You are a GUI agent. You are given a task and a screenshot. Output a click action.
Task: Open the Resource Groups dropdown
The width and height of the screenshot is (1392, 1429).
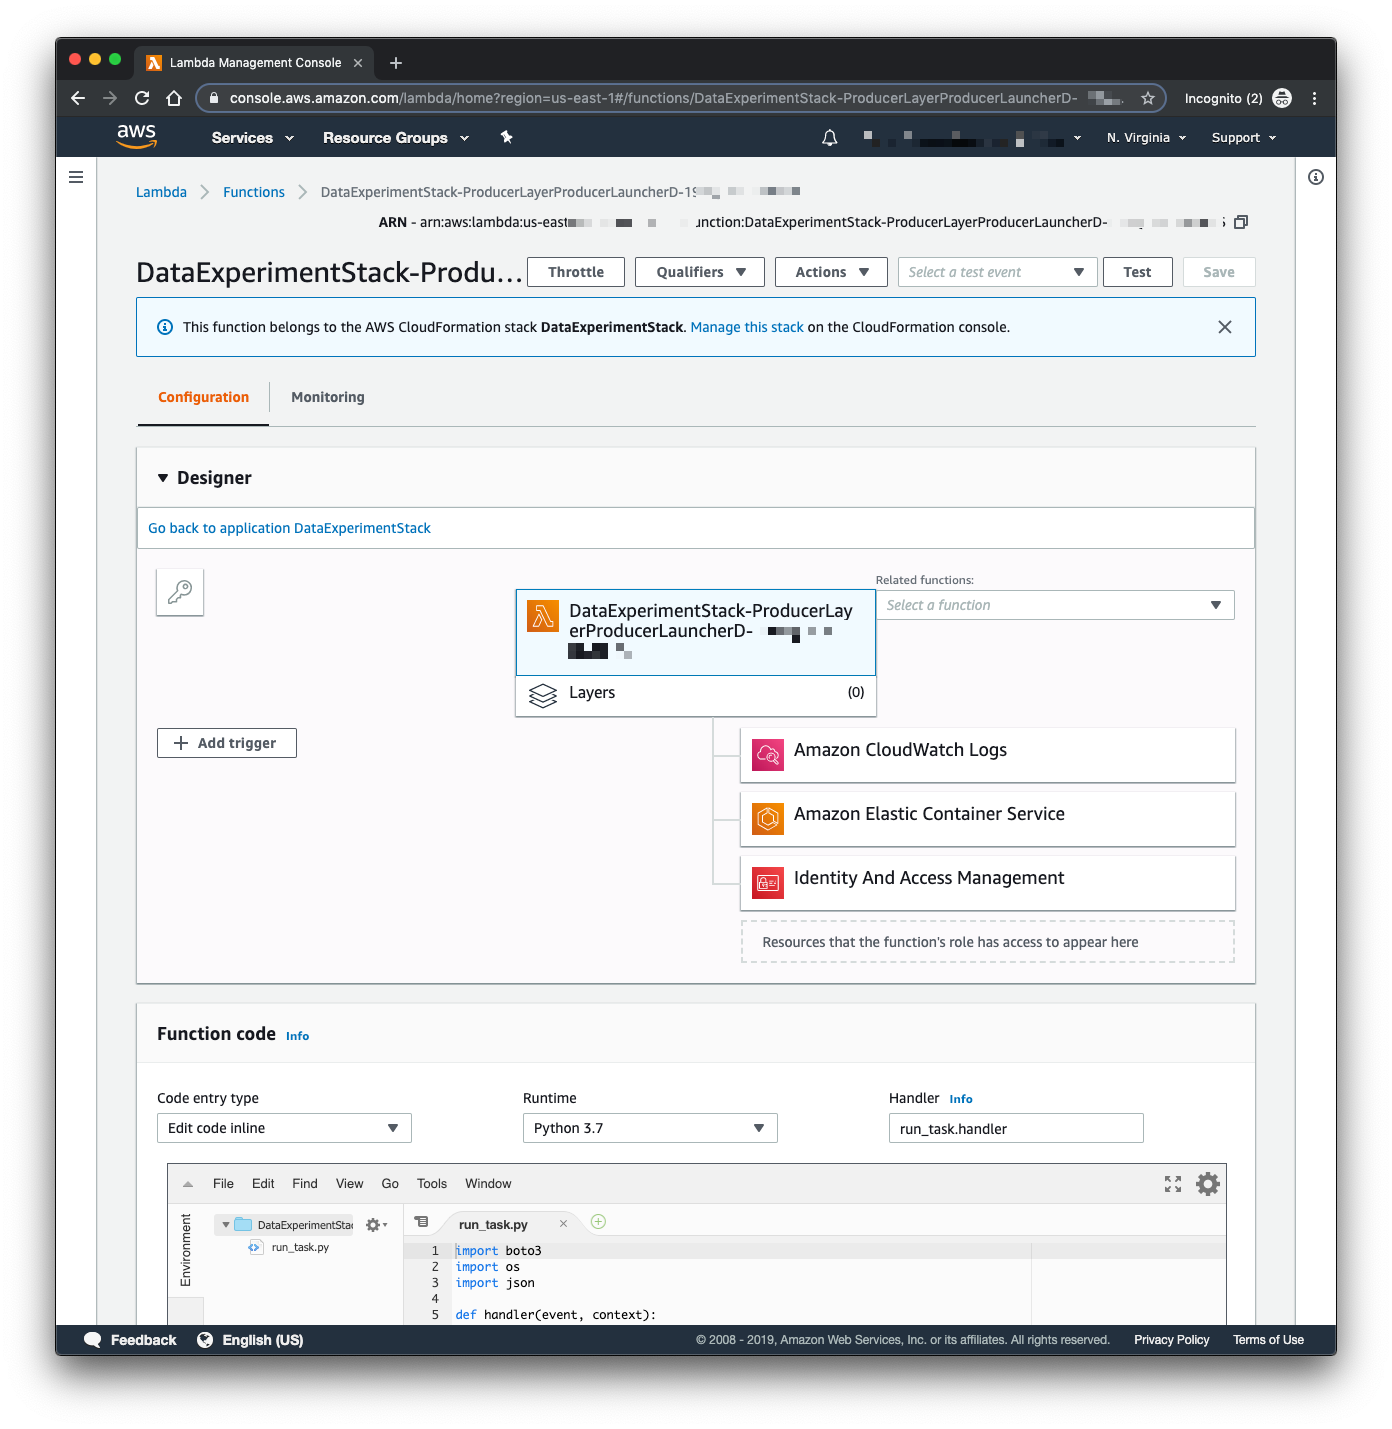coord(396,138)
